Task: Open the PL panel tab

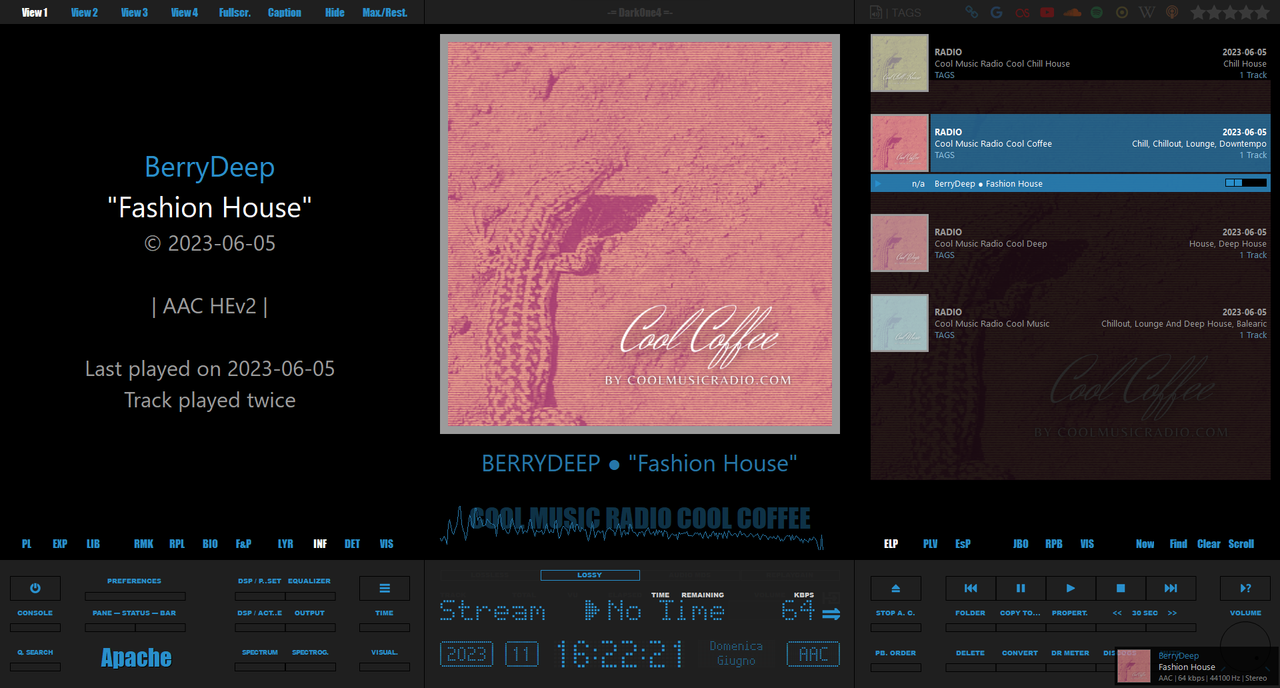Action: click(27, 544)
